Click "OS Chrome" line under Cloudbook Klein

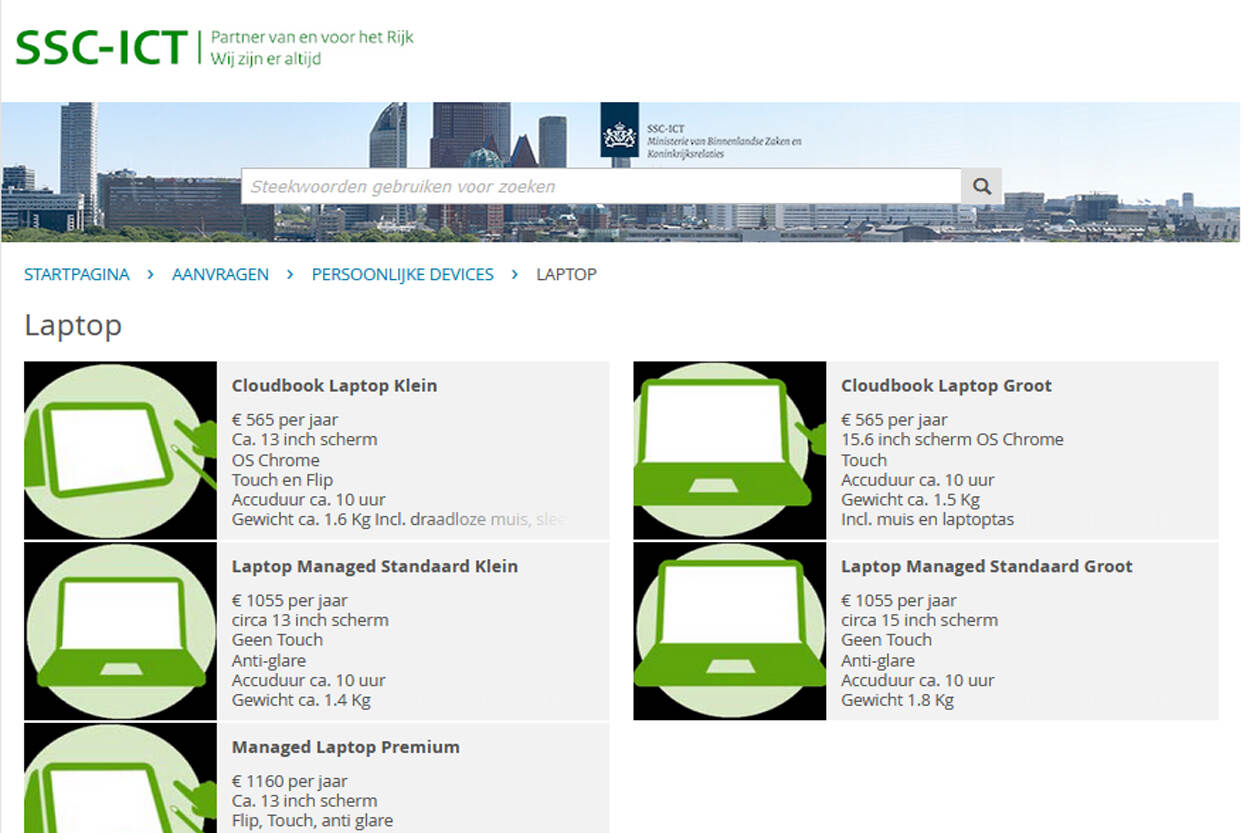(276, 460)
